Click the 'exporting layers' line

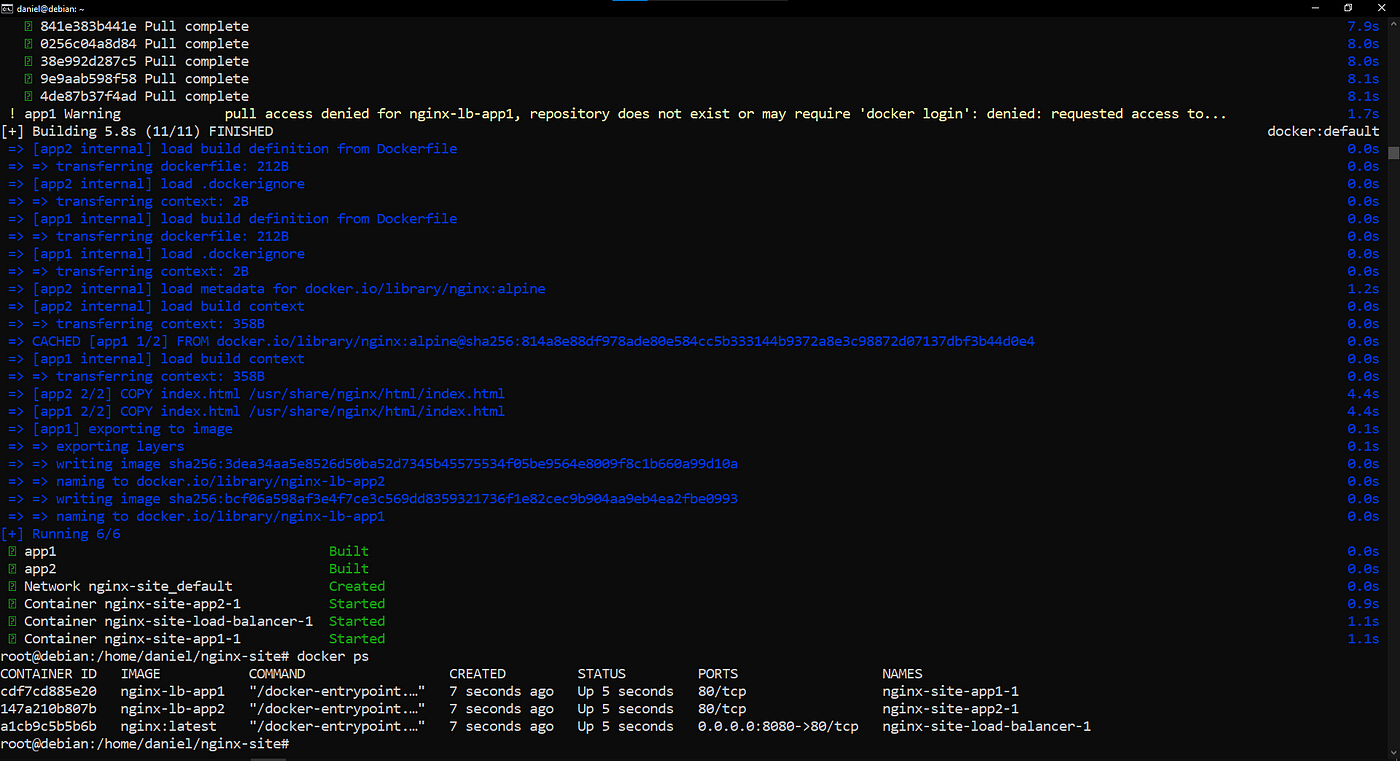point(96,446)
